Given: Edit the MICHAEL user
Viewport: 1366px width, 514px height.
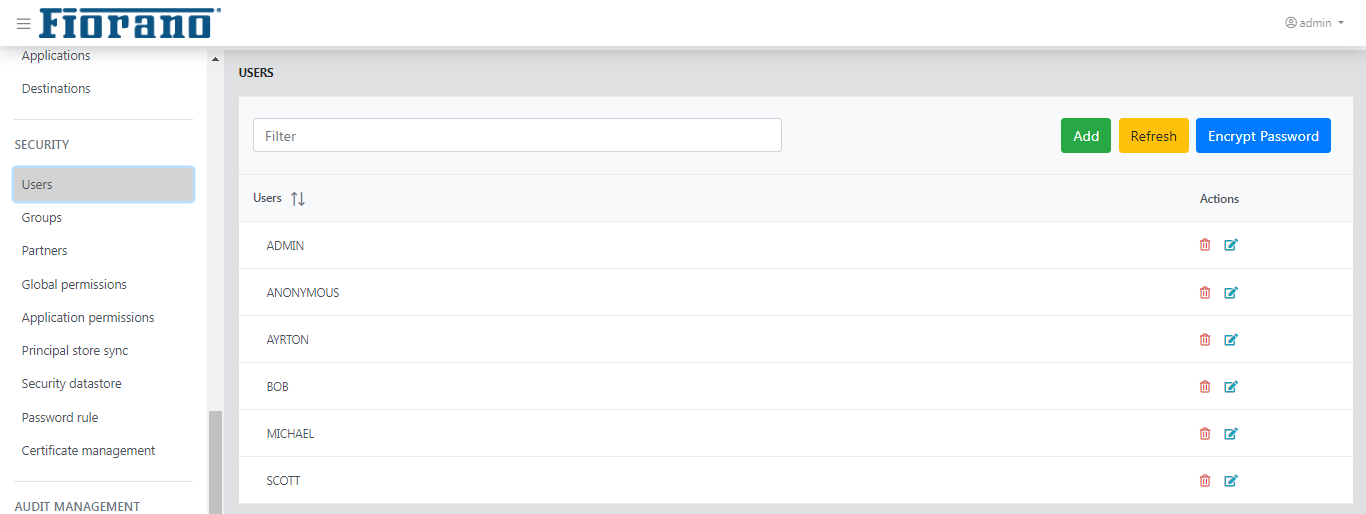Looking at the screenshot, I should [1231, 433].
